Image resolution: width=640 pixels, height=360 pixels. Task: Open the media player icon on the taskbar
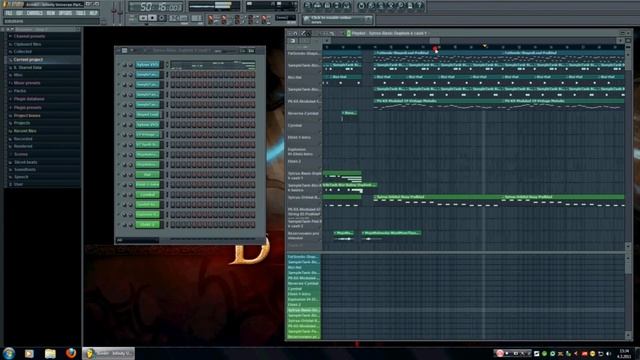click(29, 353)
